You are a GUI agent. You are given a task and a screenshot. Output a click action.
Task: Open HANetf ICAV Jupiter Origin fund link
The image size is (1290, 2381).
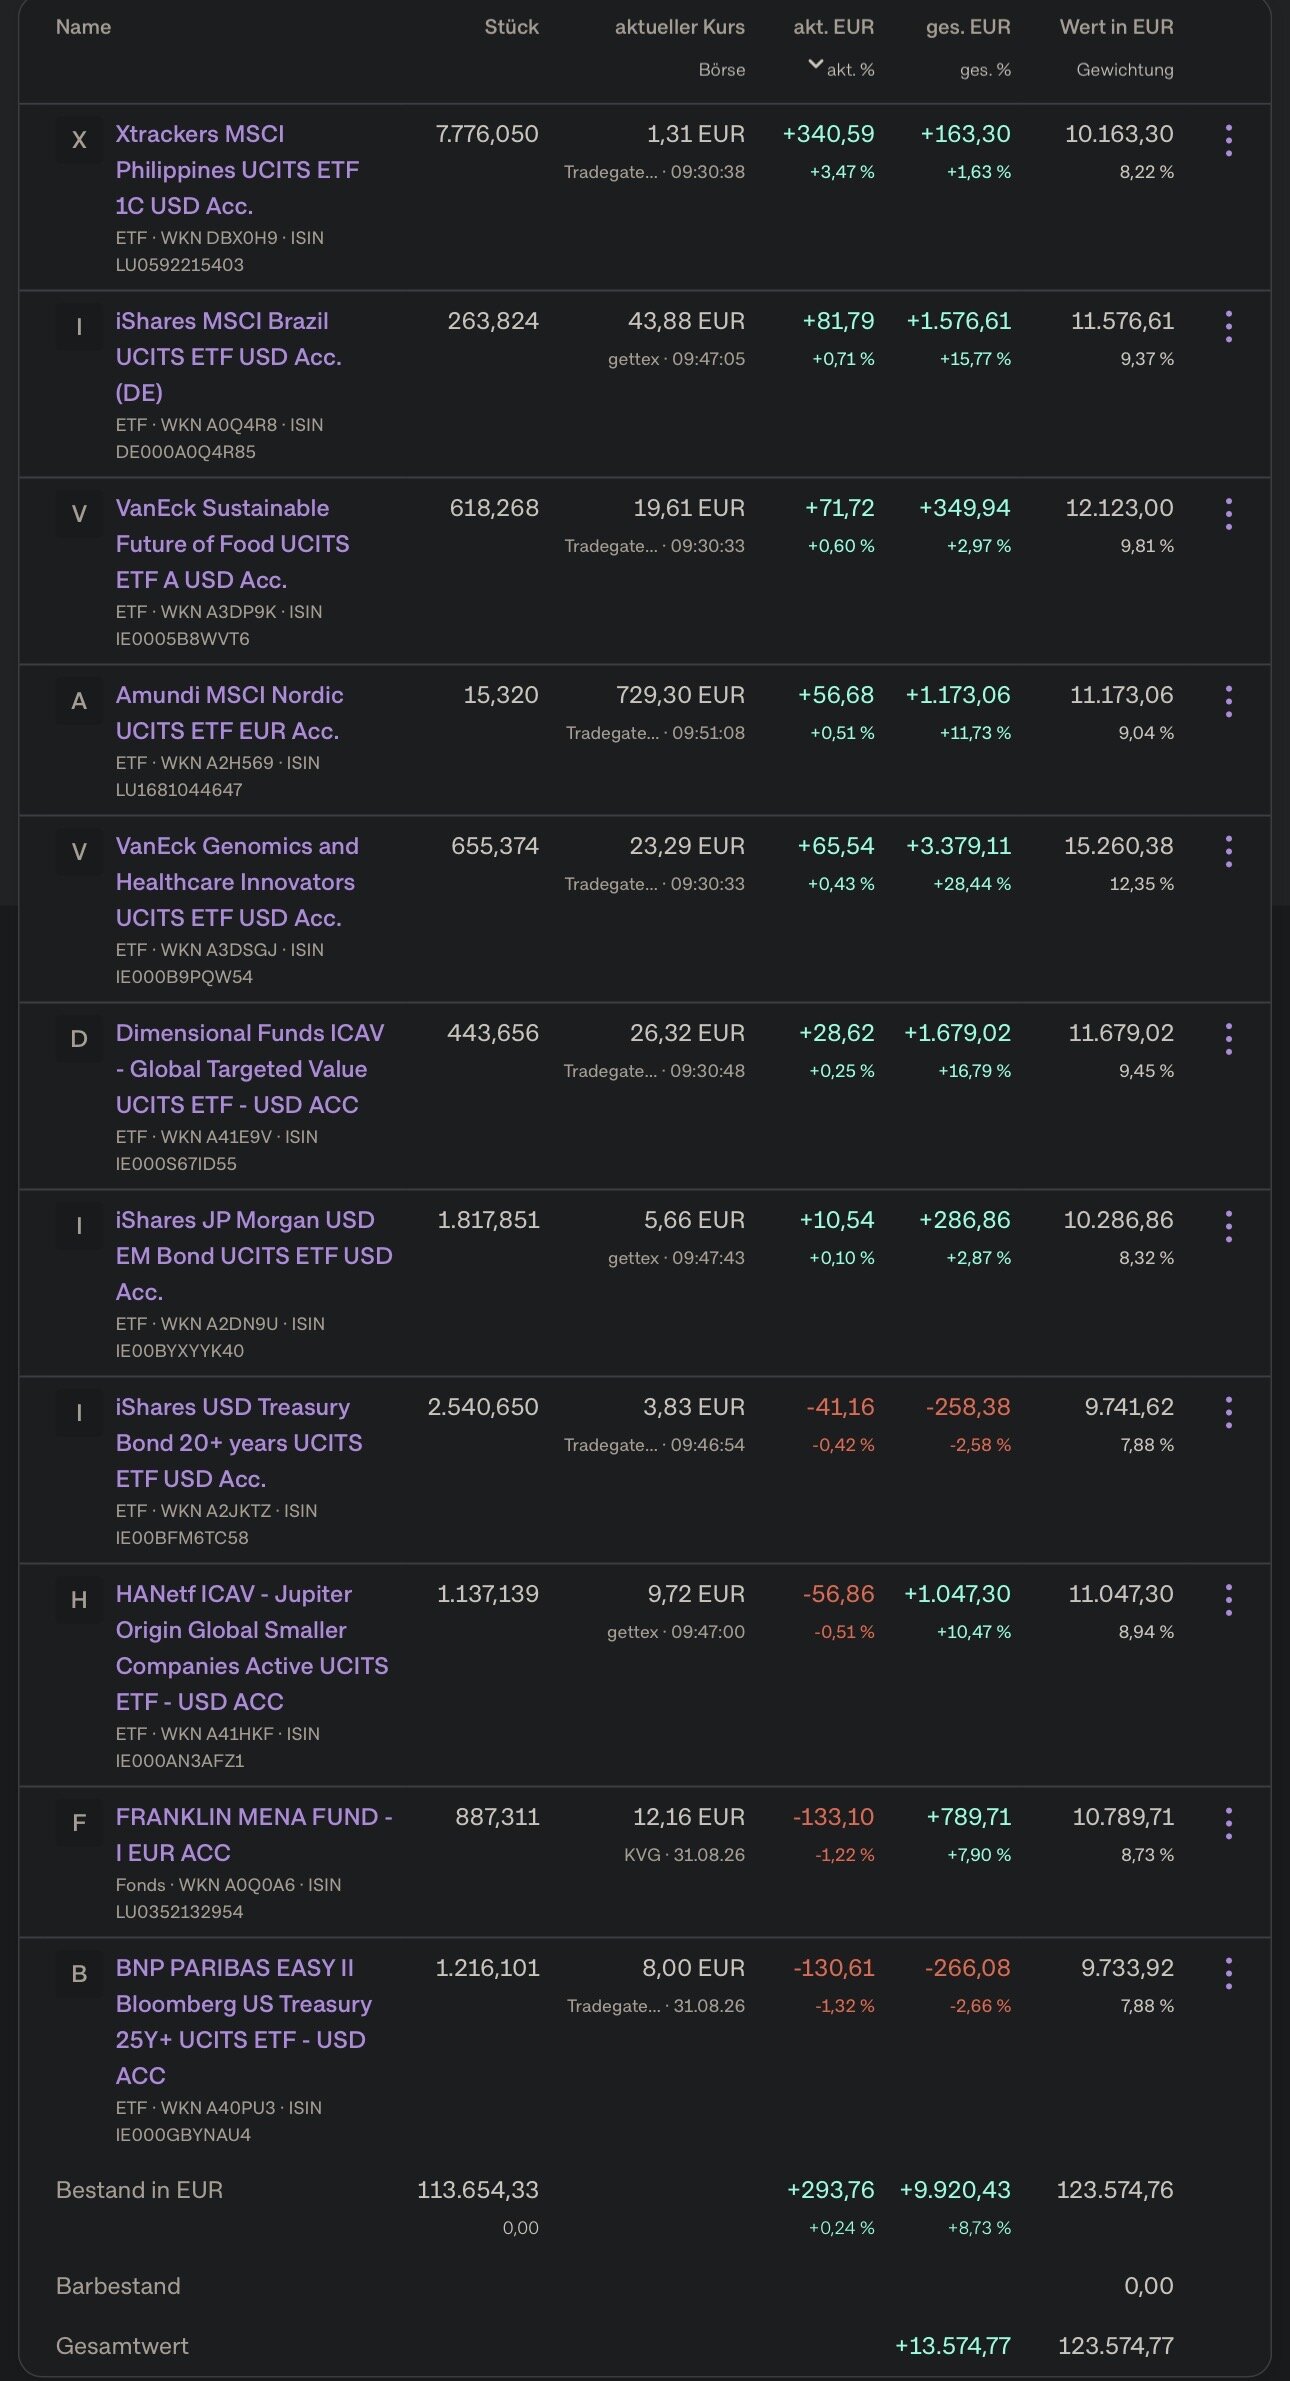[252, 1648]
